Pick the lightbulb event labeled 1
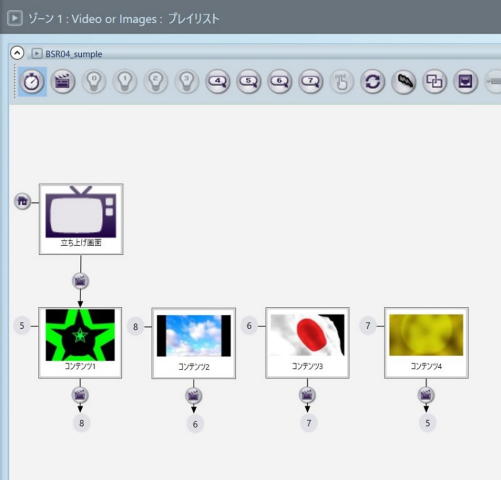 pyautogui.click(x=125, y=81)
